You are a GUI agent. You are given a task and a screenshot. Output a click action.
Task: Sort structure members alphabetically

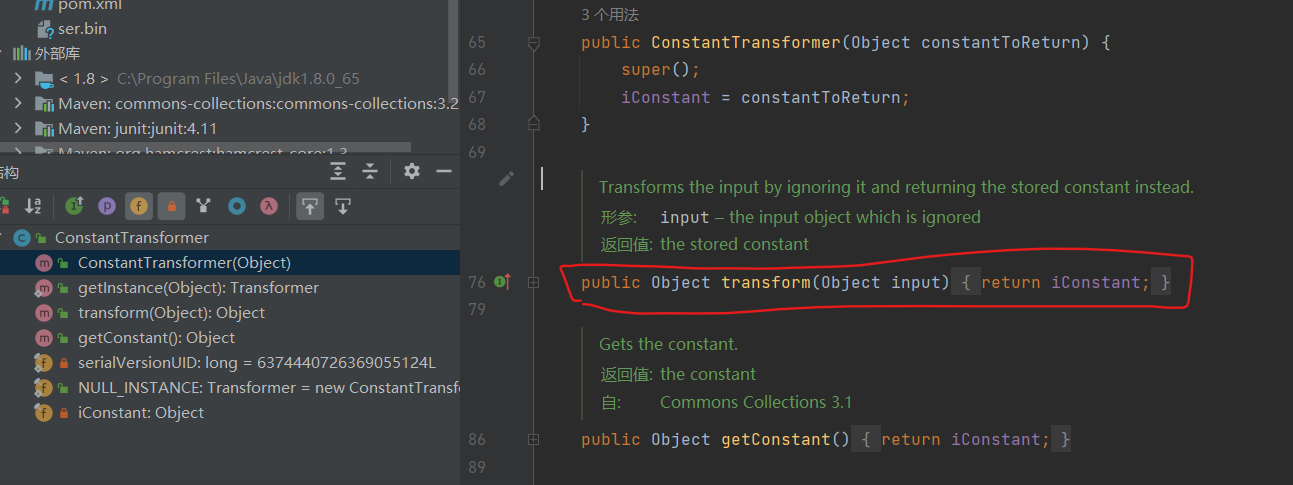pos(33,206)
